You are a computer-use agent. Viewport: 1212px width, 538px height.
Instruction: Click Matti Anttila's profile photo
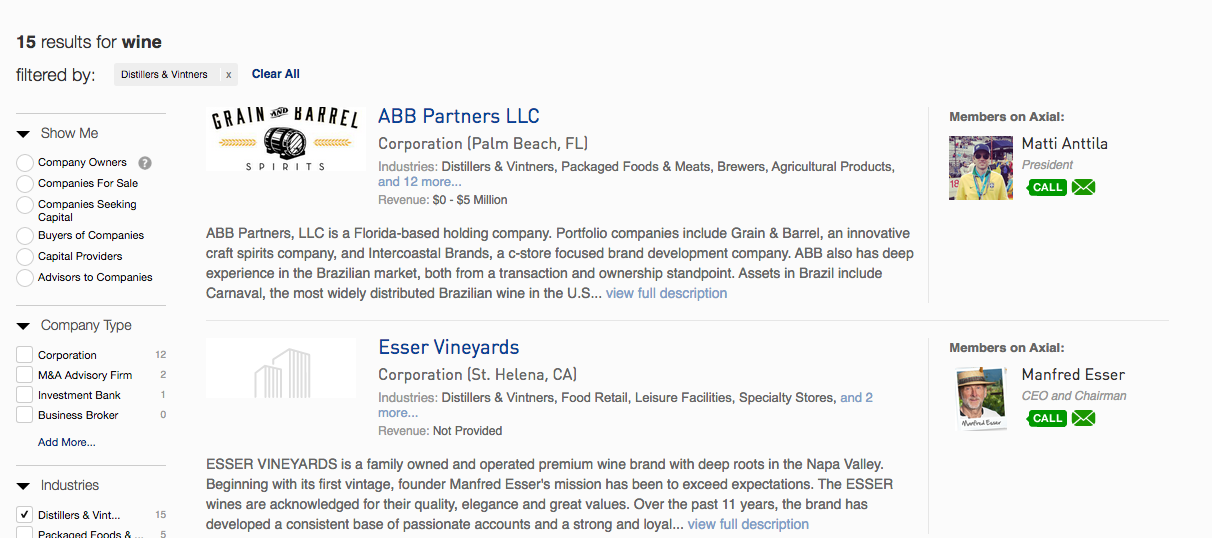pos(981,167)
